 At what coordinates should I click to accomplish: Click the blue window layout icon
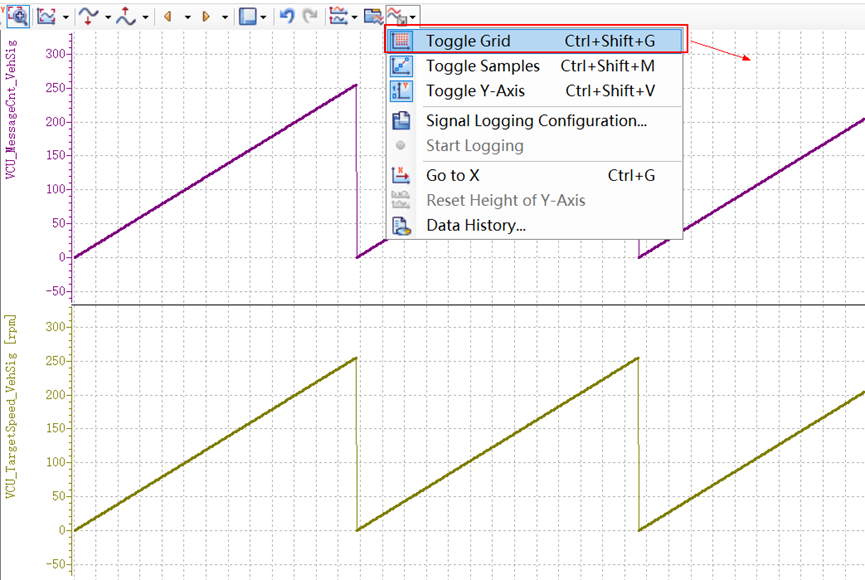(247, 17)
